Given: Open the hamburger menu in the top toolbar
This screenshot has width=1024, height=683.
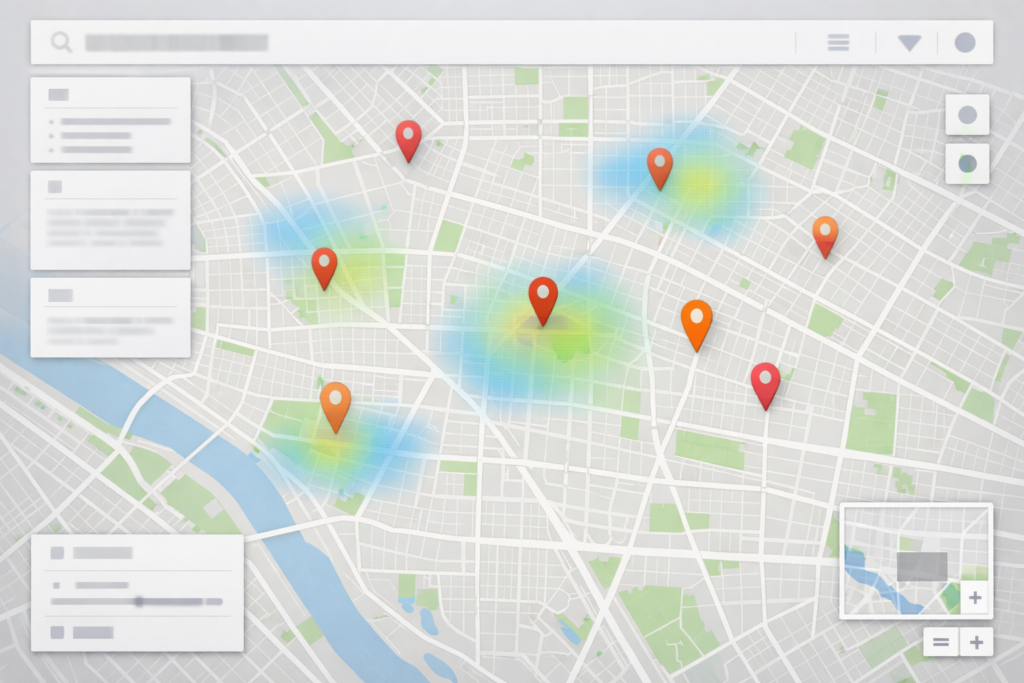Looking at the screenshot, I should point(838,42).
